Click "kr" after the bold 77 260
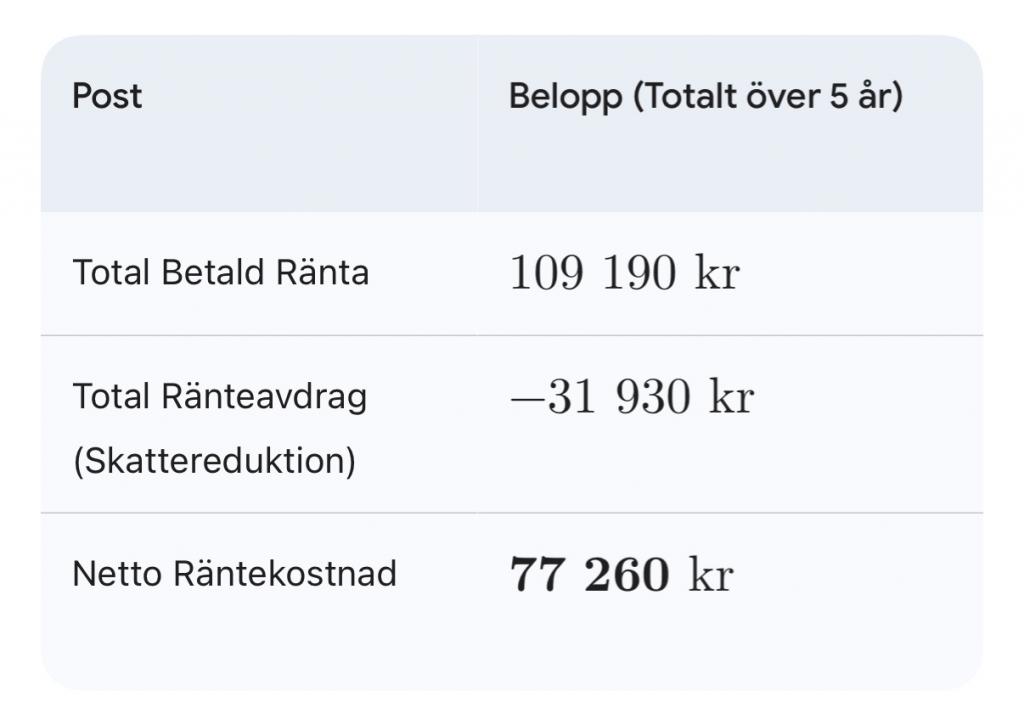Screen dimensions: 1024x713 (711, 575)
